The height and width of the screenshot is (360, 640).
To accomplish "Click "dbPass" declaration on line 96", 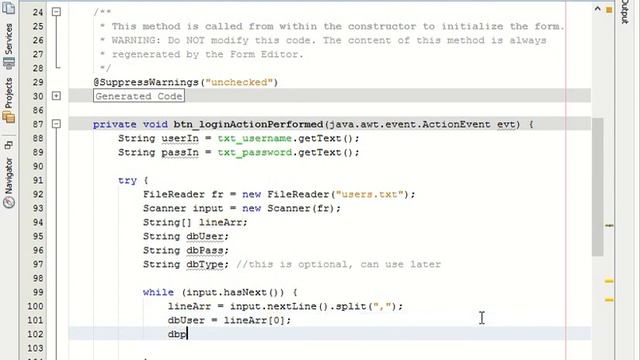I will click(205, 250).
